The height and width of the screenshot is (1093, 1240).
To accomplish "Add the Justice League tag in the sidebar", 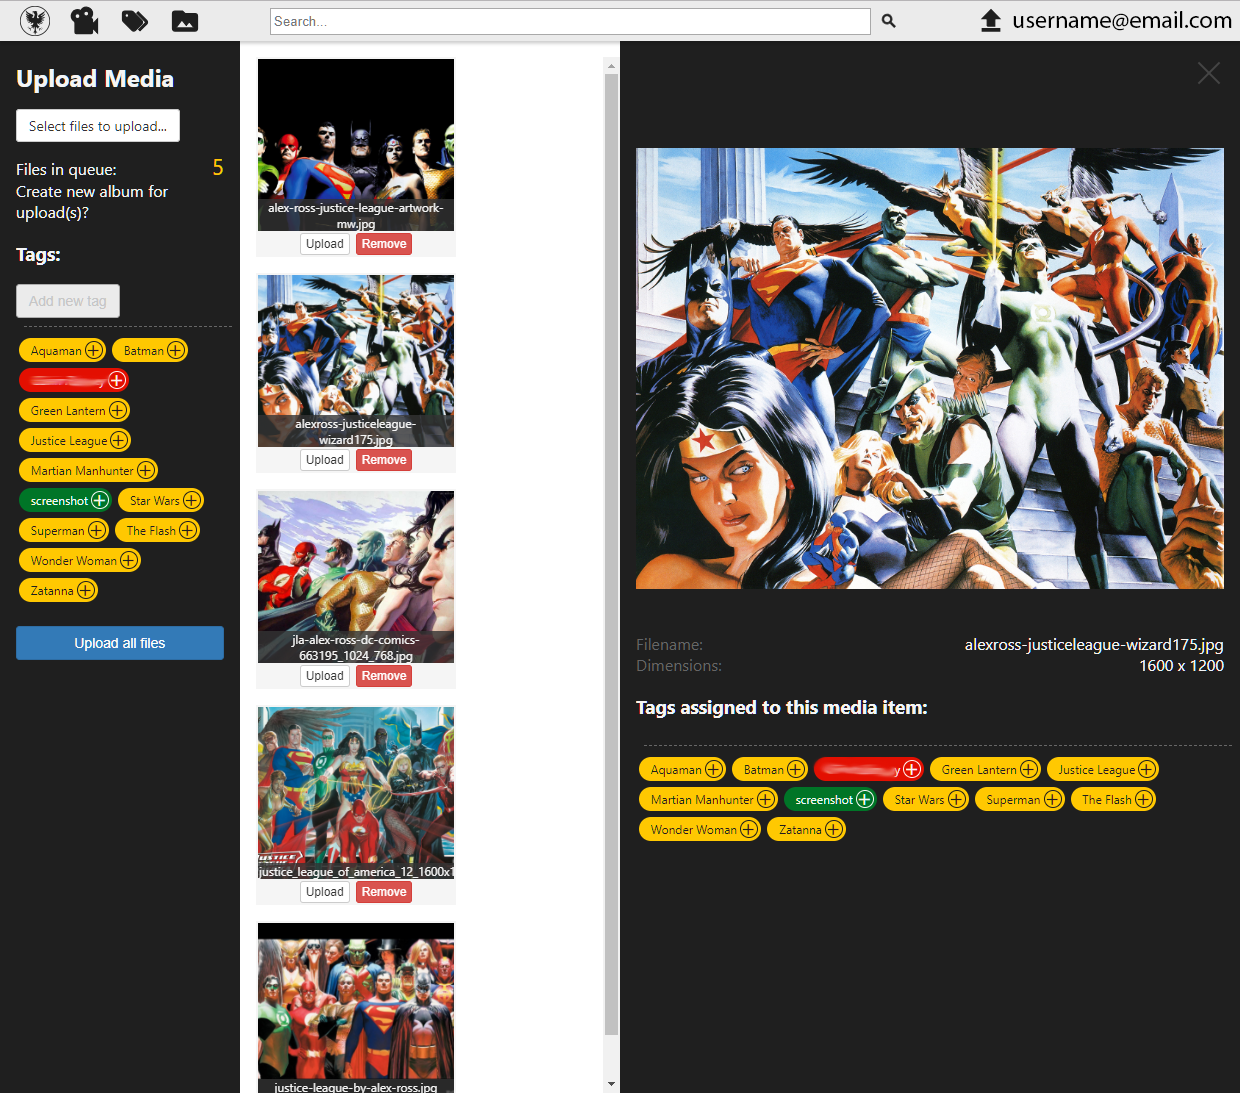I will (x=119, y=440).
